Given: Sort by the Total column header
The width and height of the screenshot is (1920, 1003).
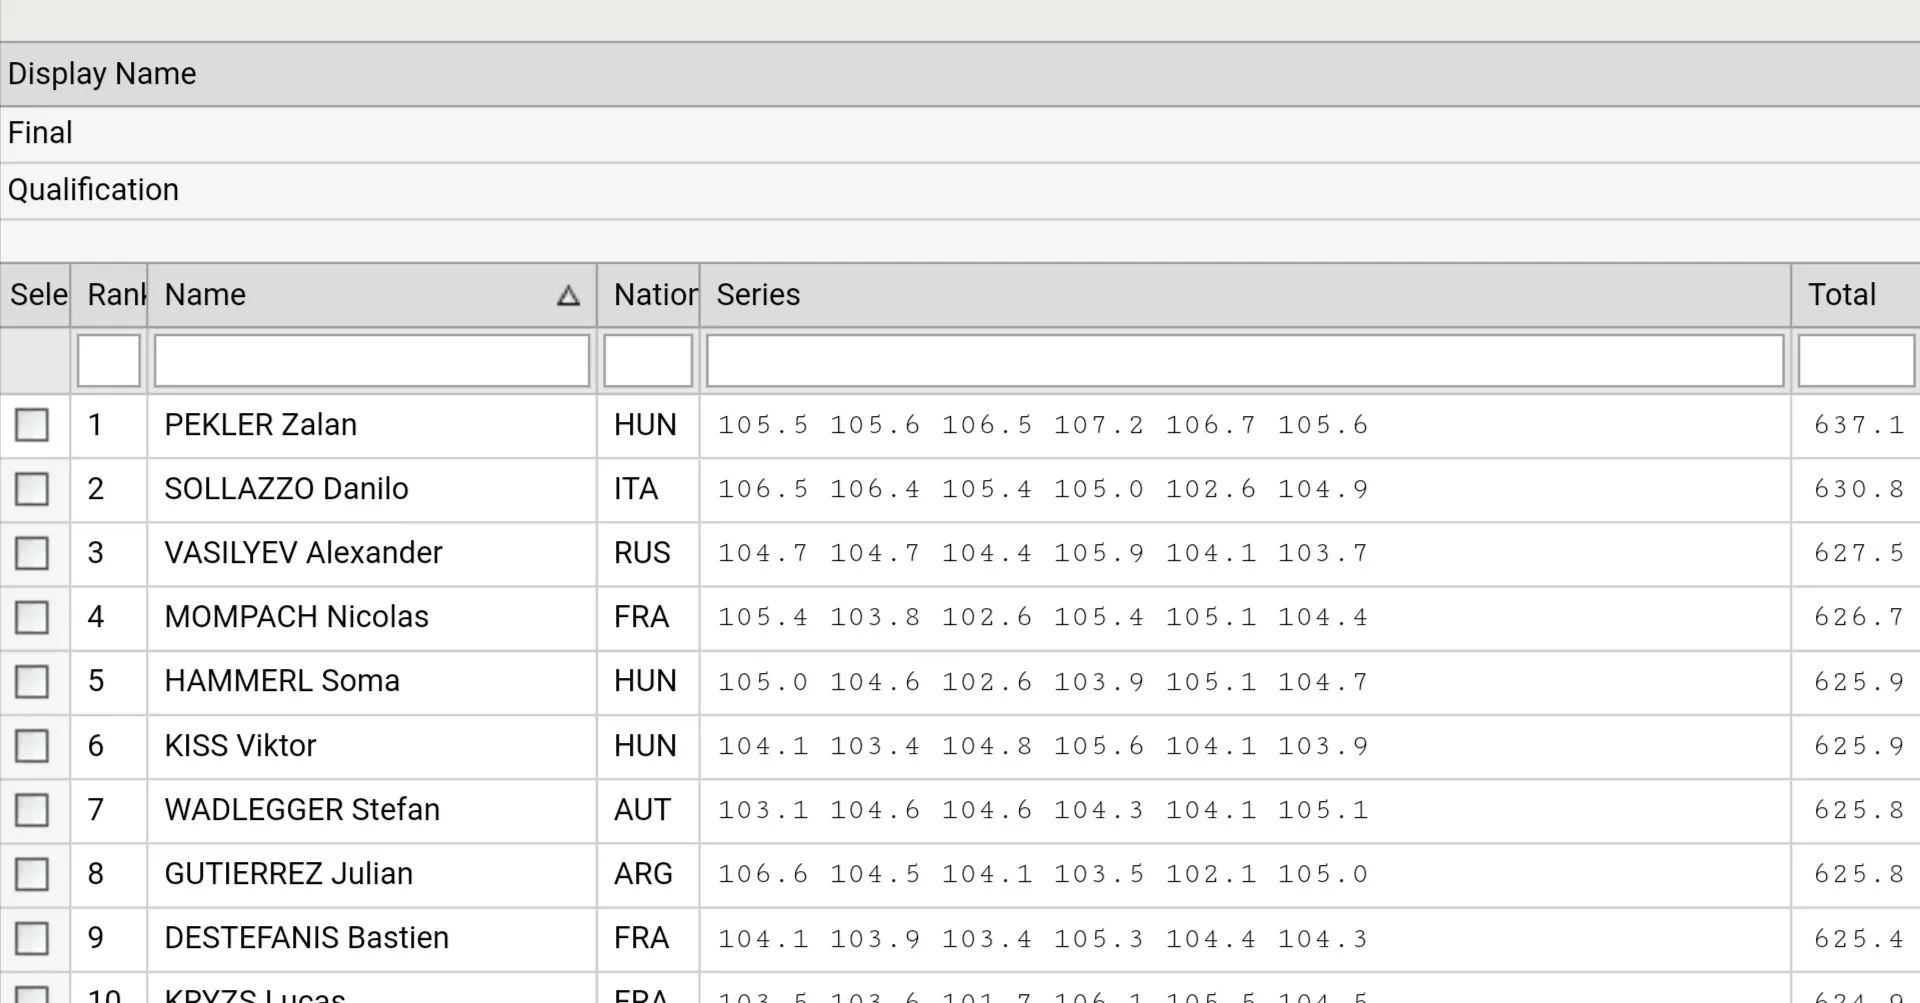Looking at the screenshot, I should tap(1842, 295).
